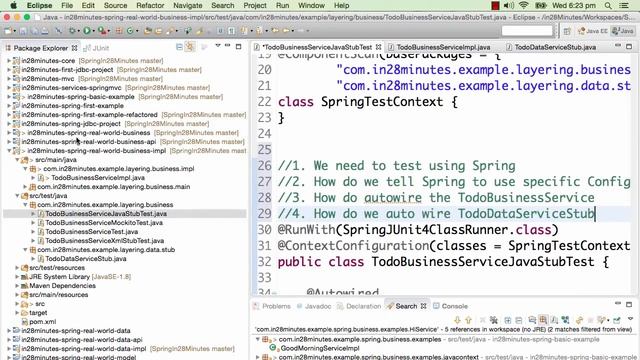This screenshot has height=360, width=640.
Task: Close the TodoBusinessServiceJavaStubTest editor tab
Action: tap(378, 47)
